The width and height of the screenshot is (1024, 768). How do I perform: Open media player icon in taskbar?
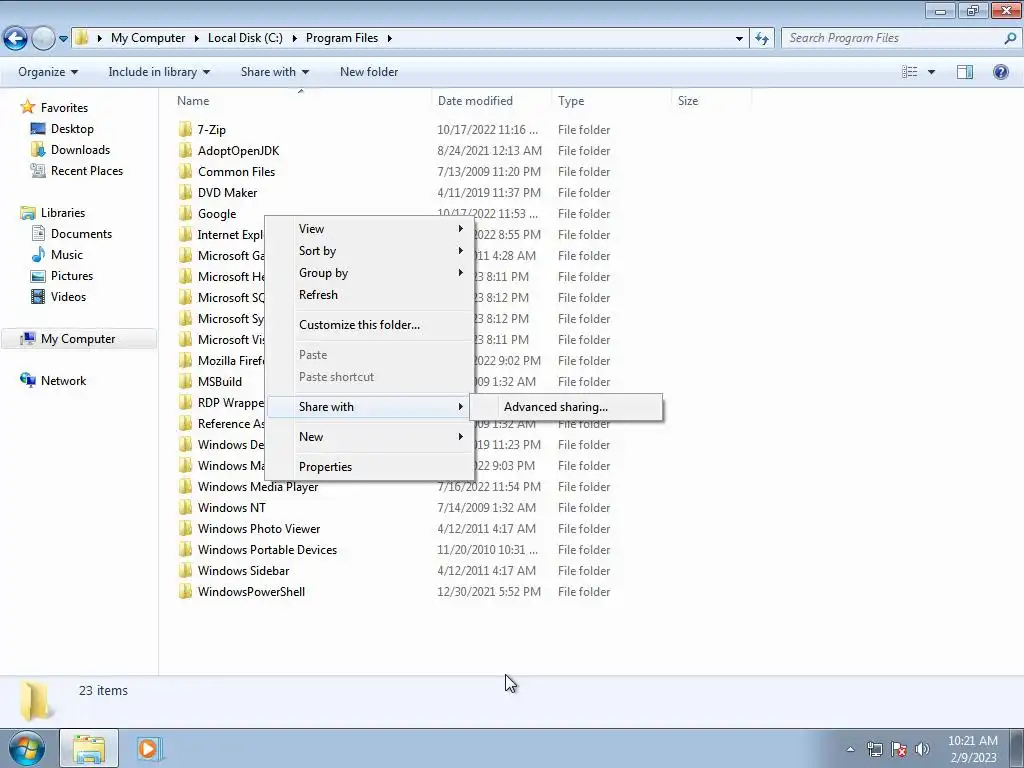point(148,748)
